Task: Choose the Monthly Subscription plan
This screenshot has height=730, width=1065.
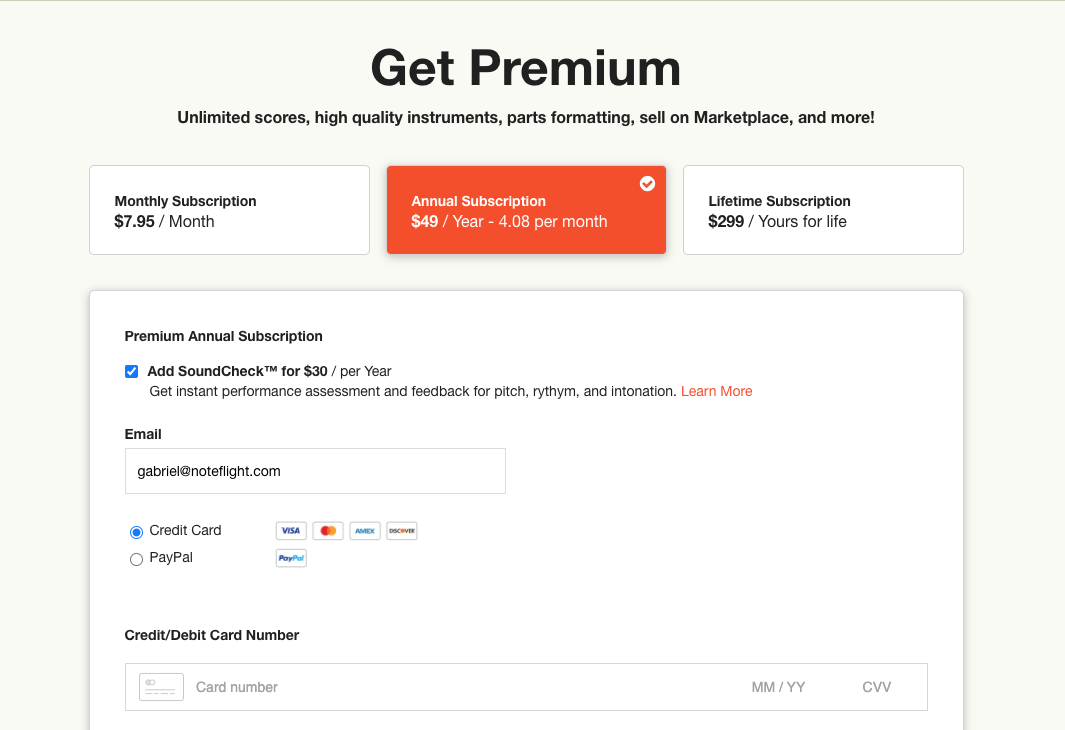Action: [229, 210]
